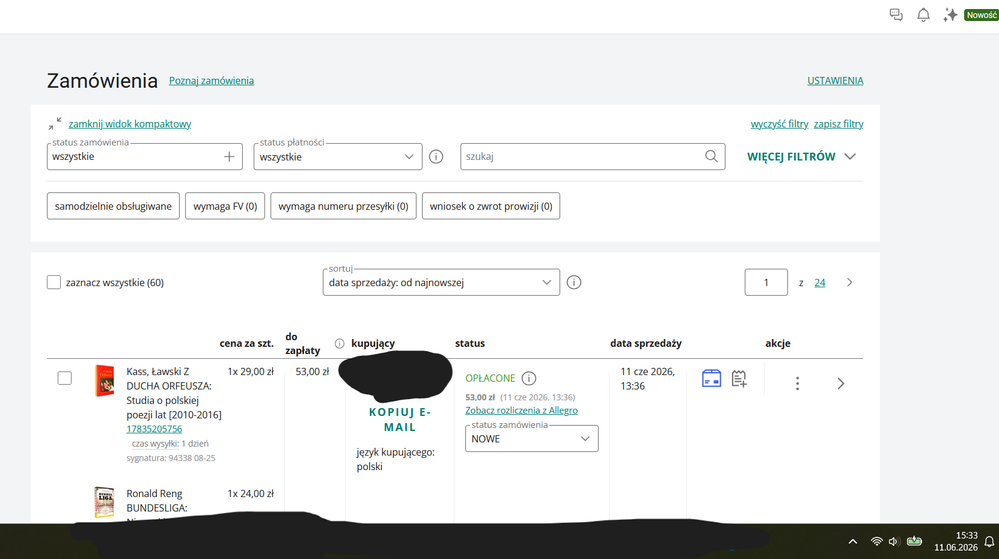This screenshot has height=559, width=999.
Task: Tick the checkbox for the Kass, Ławski order
Action: (64, 378)
